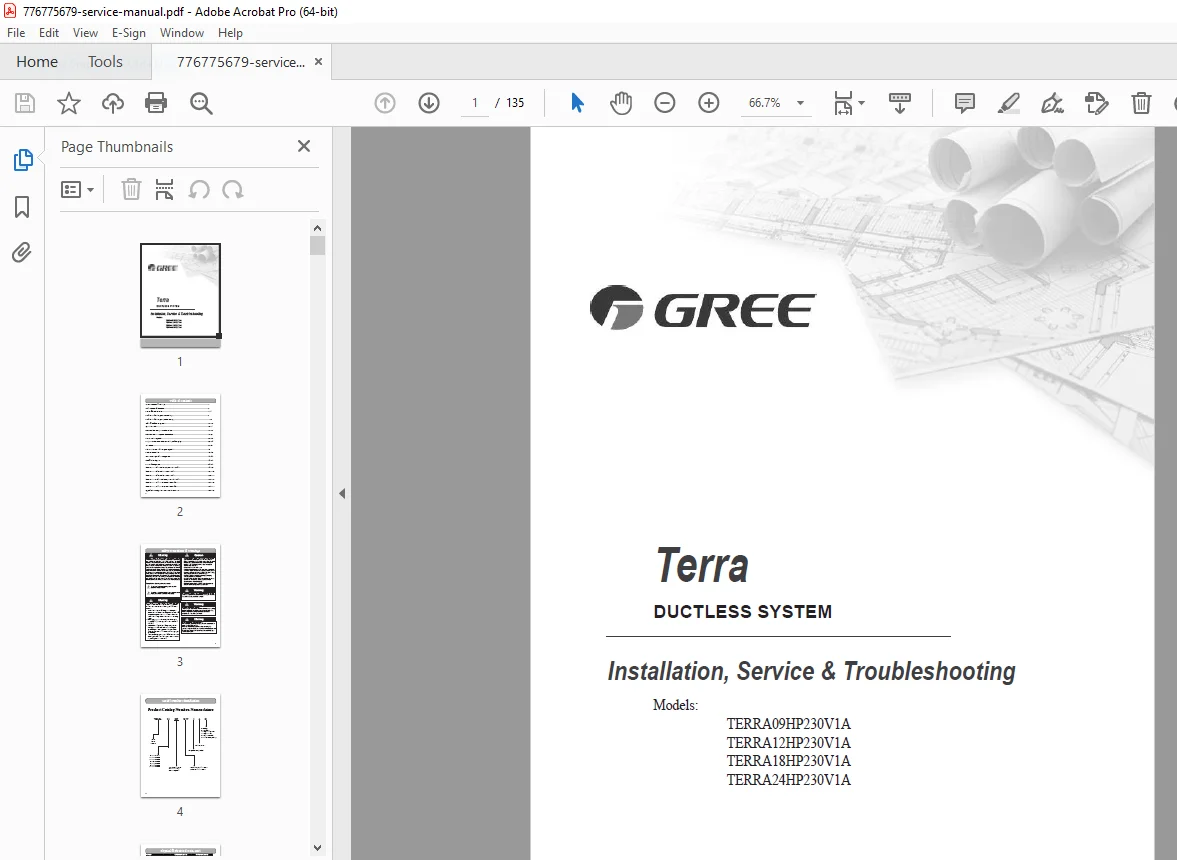Rotate page clockwise

coord(233,190)
